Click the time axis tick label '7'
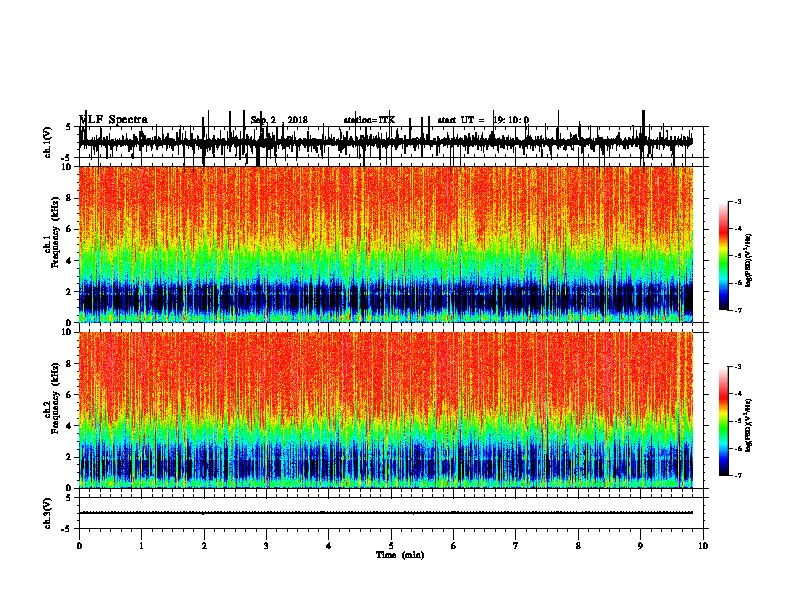The width and height of the screenshot is (792, 612). tap(516, 546)
